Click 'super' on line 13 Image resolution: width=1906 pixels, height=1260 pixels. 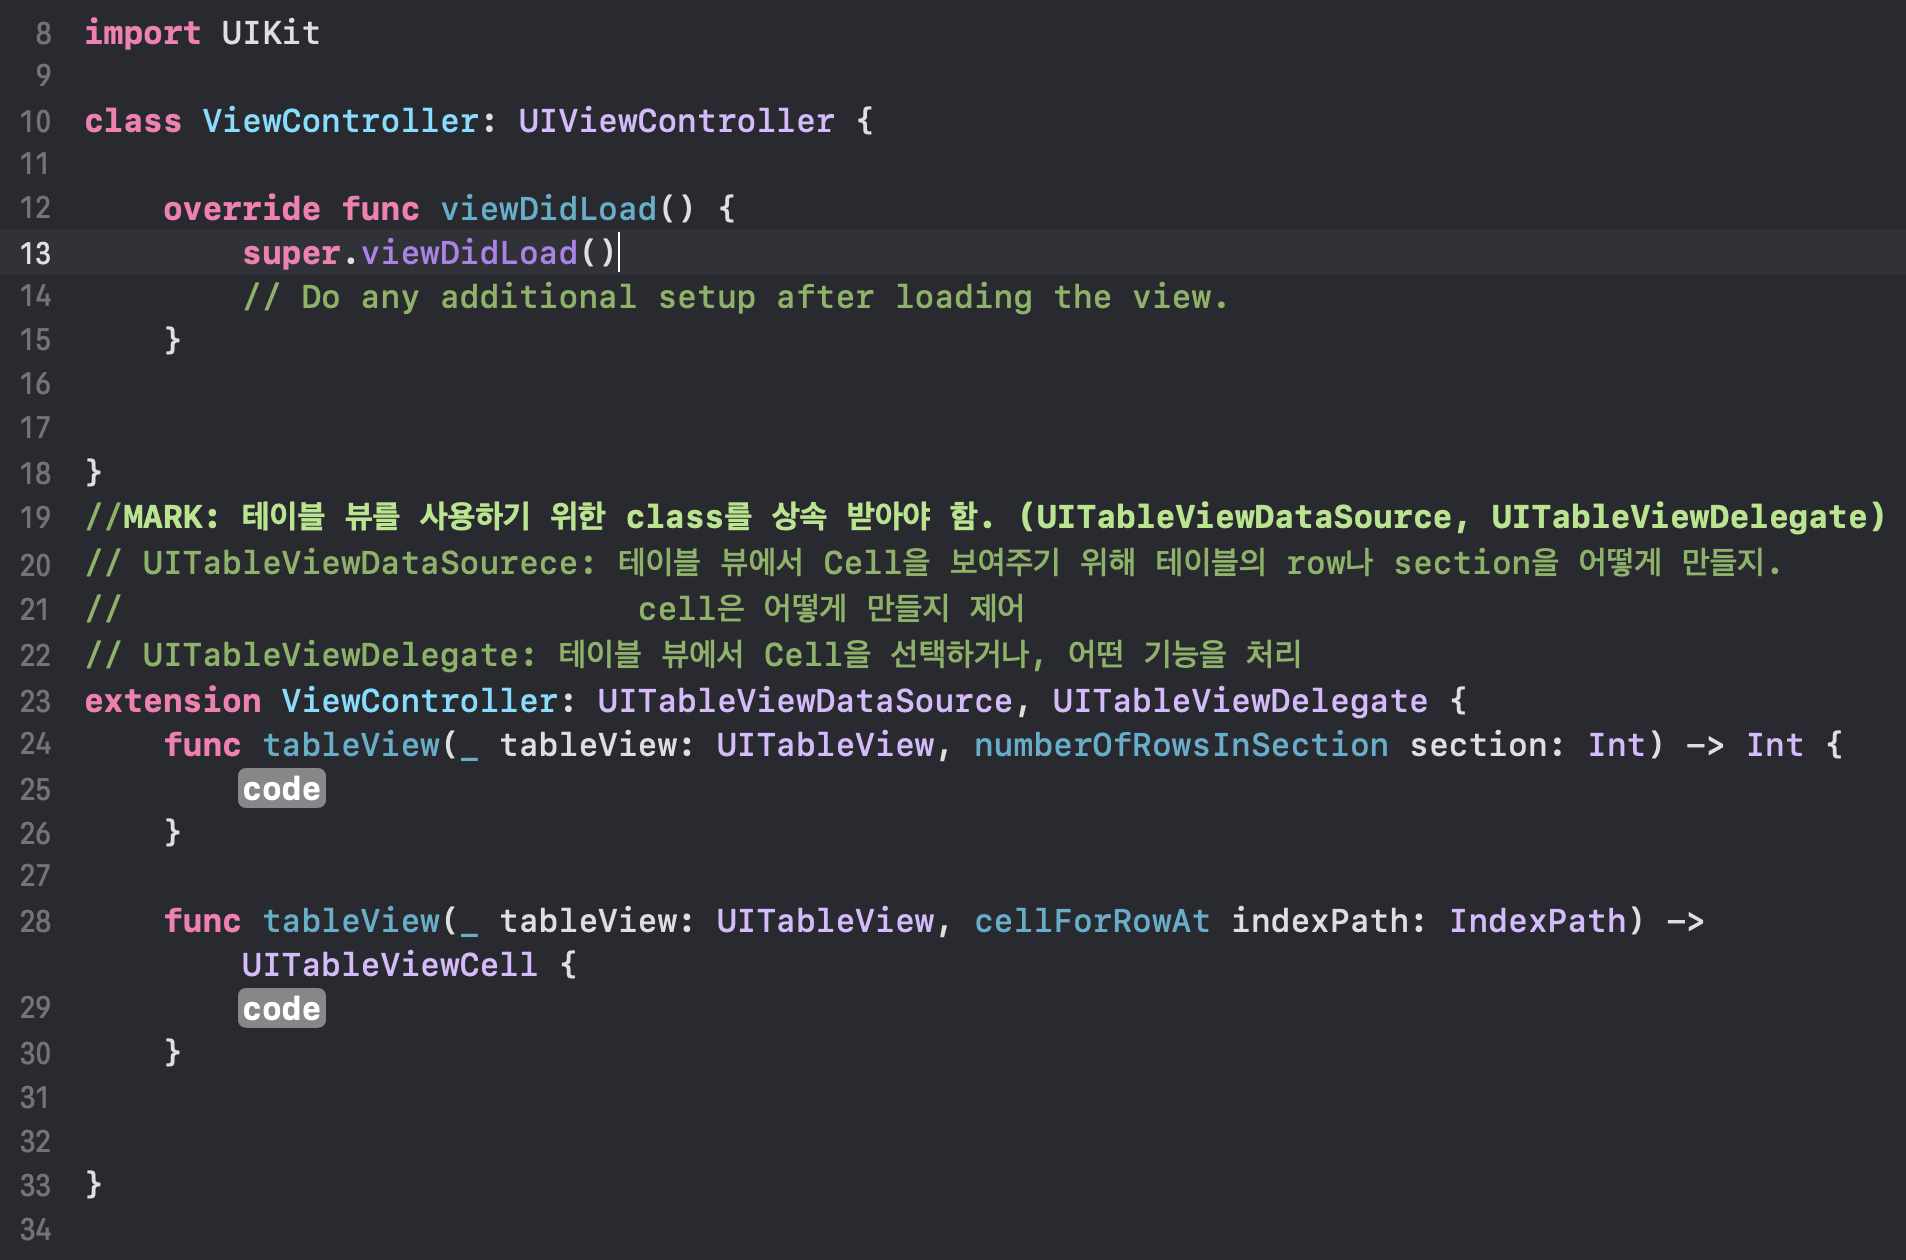point(291,253)
